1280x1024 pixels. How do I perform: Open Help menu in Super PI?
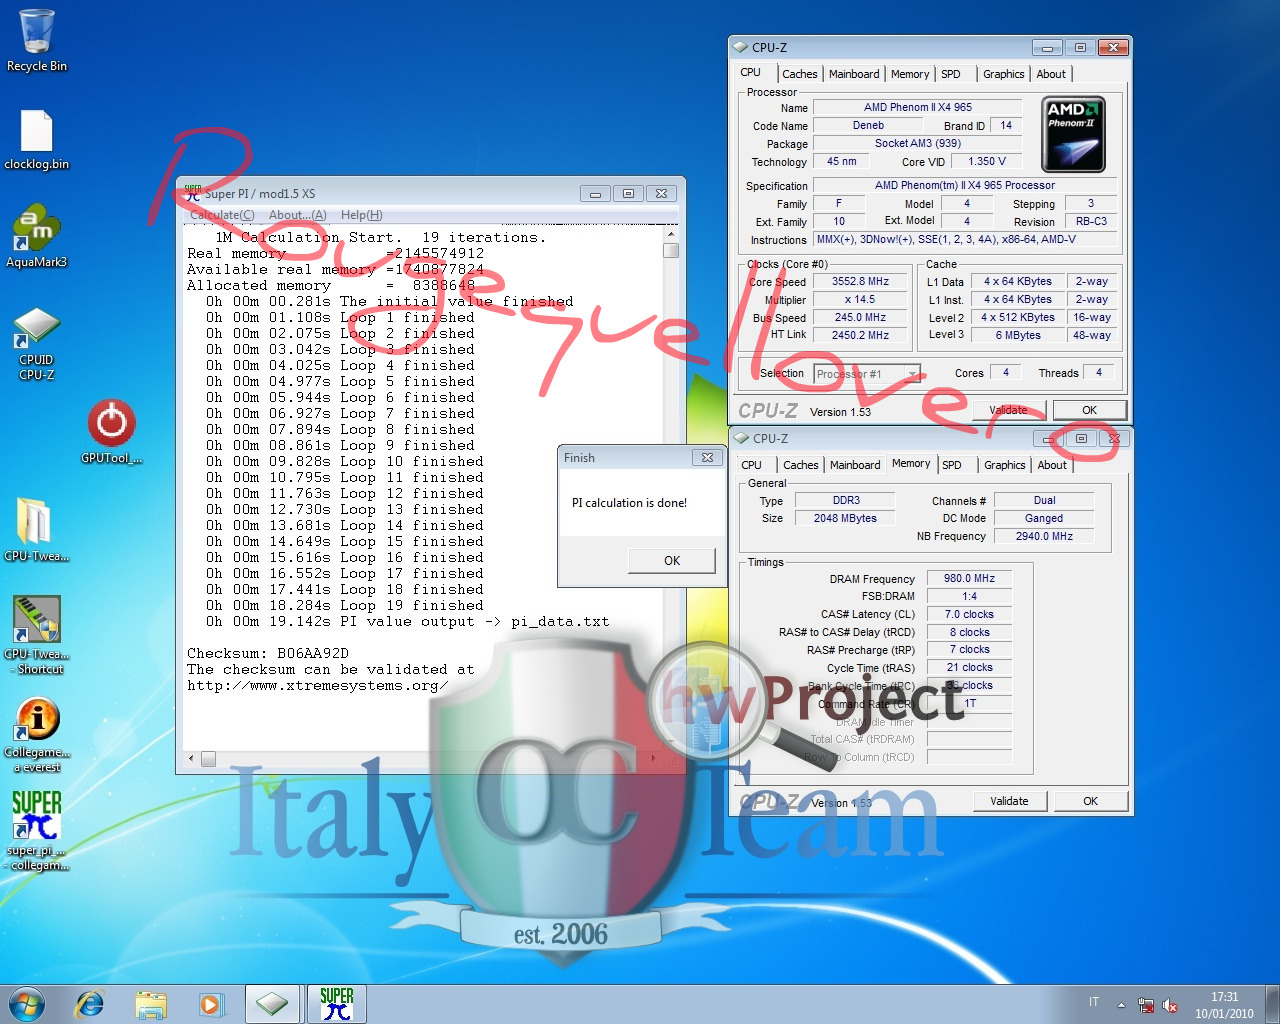tap(361, 215)
